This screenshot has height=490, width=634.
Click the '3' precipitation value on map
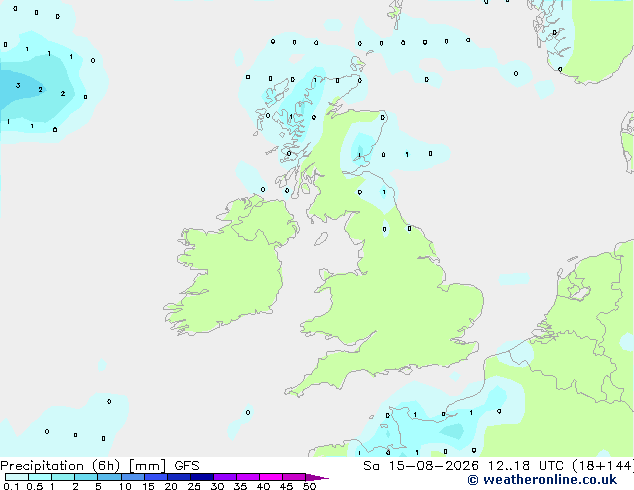pos(18,85)
